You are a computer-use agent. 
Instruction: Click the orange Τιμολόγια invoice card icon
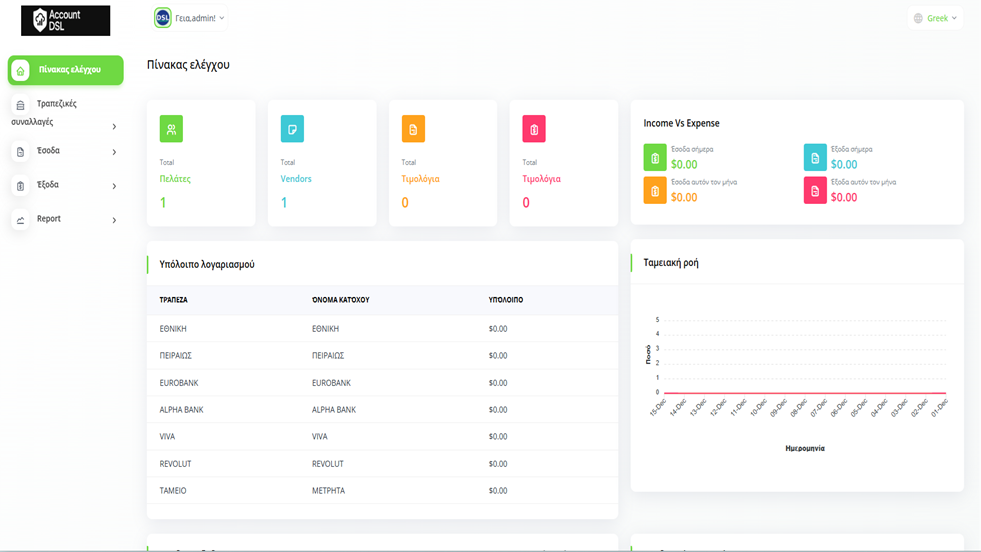tap(413, 129)
